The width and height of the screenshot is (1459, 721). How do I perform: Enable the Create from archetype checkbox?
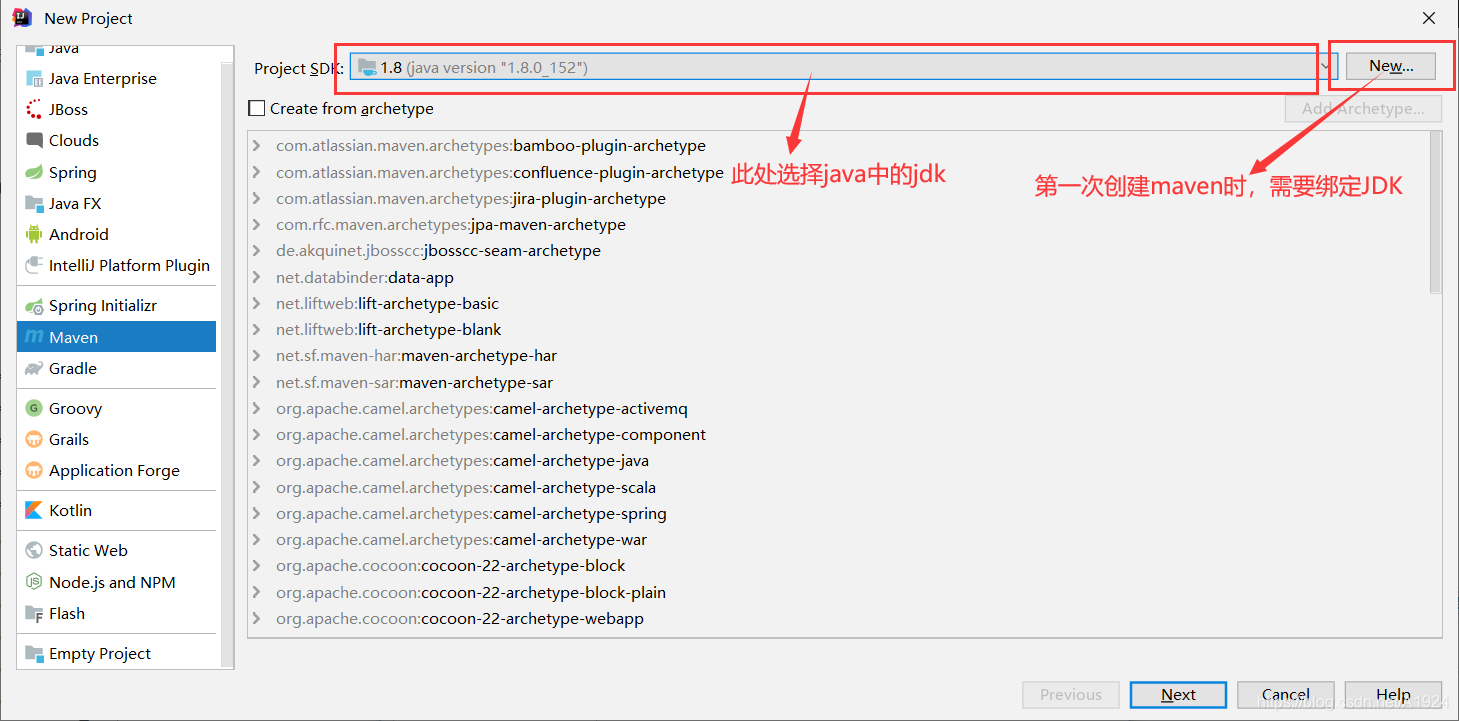[257, 108]
